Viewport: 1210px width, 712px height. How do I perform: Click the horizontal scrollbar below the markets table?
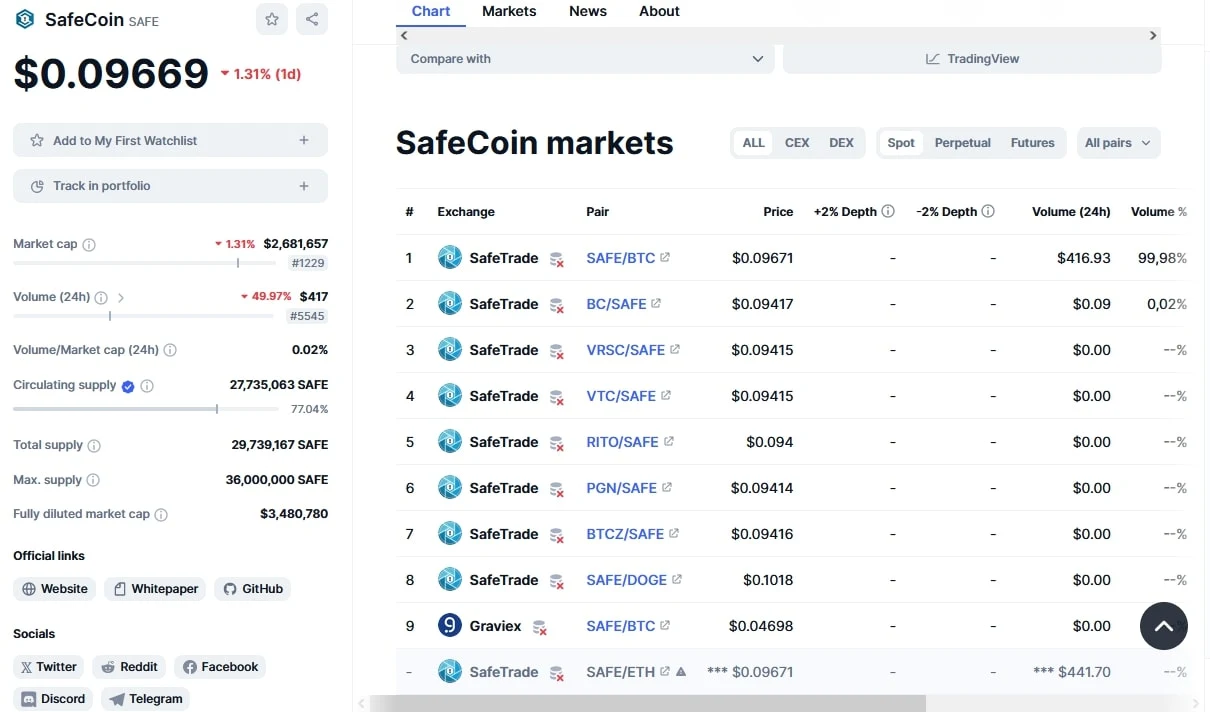(648, 704)
